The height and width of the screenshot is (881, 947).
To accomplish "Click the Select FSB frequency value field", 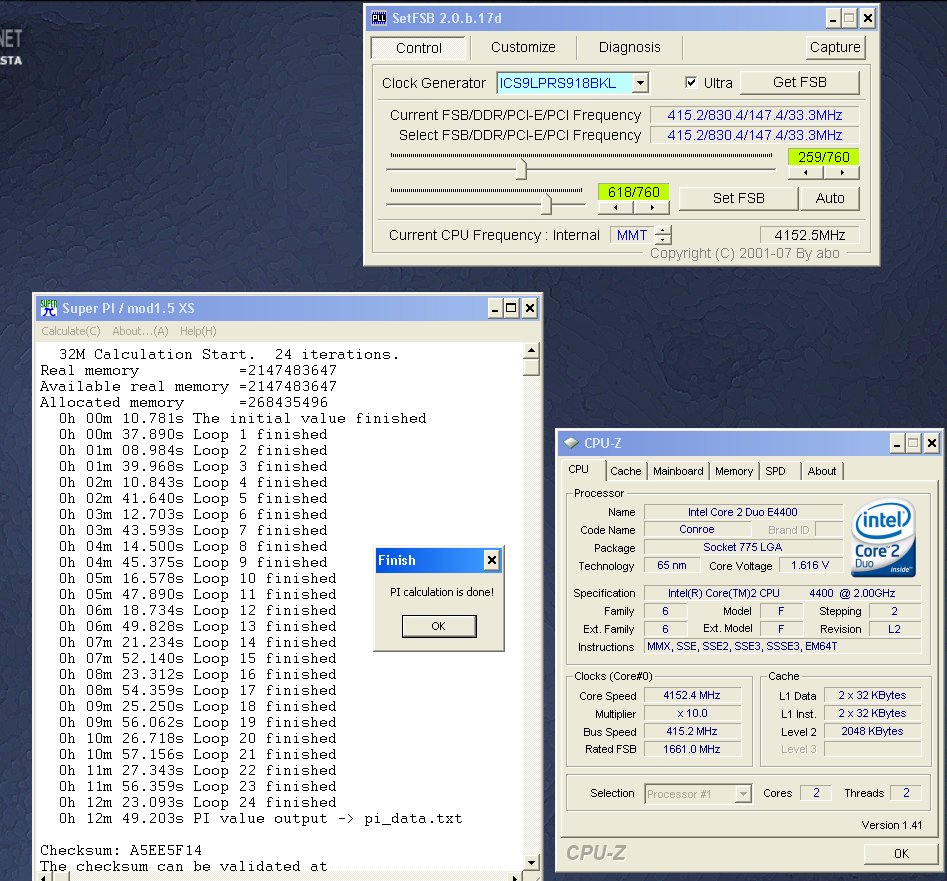I will (x=754, y=135).
